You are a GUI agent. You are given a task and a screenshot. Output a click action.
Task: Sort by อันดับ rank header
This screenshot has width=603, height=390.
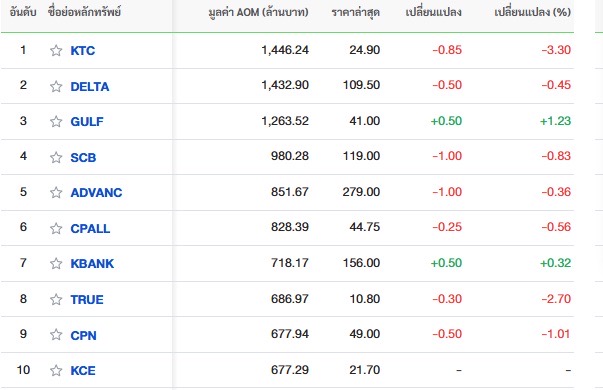click(x=23, y=12)
